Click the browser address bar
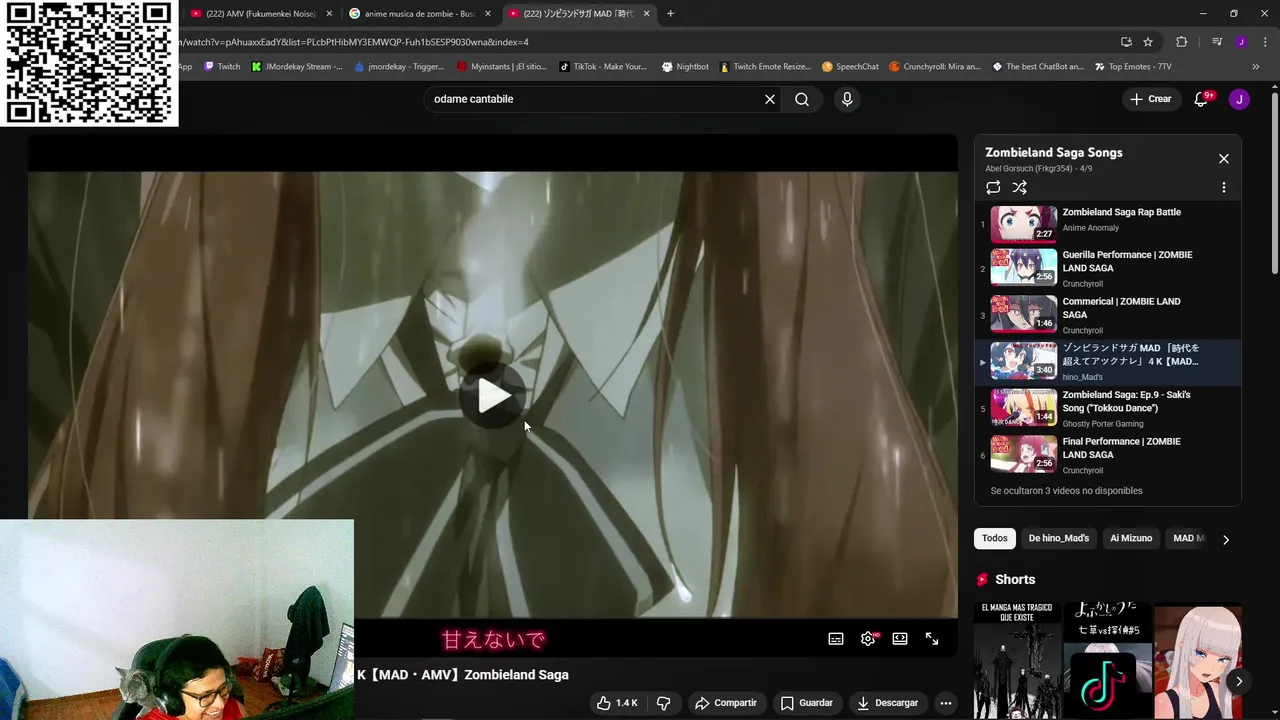The height and width of the screenshot is (720, 1280). click(640, 42)
